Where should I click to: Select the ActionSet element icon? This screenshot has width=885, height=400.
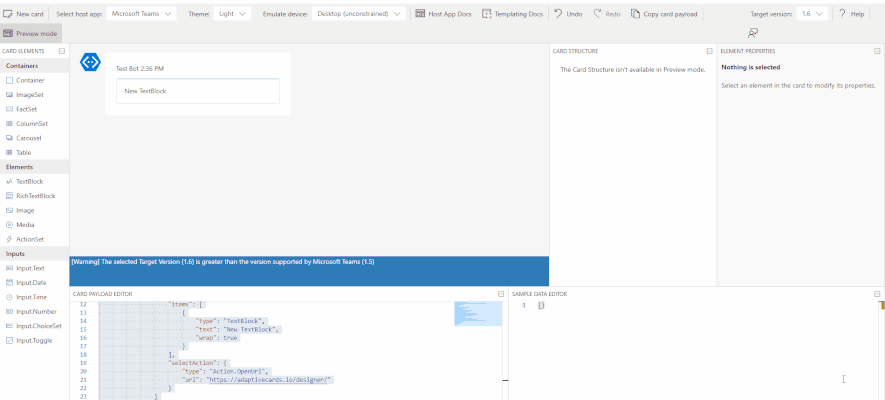tap(9, 239)
